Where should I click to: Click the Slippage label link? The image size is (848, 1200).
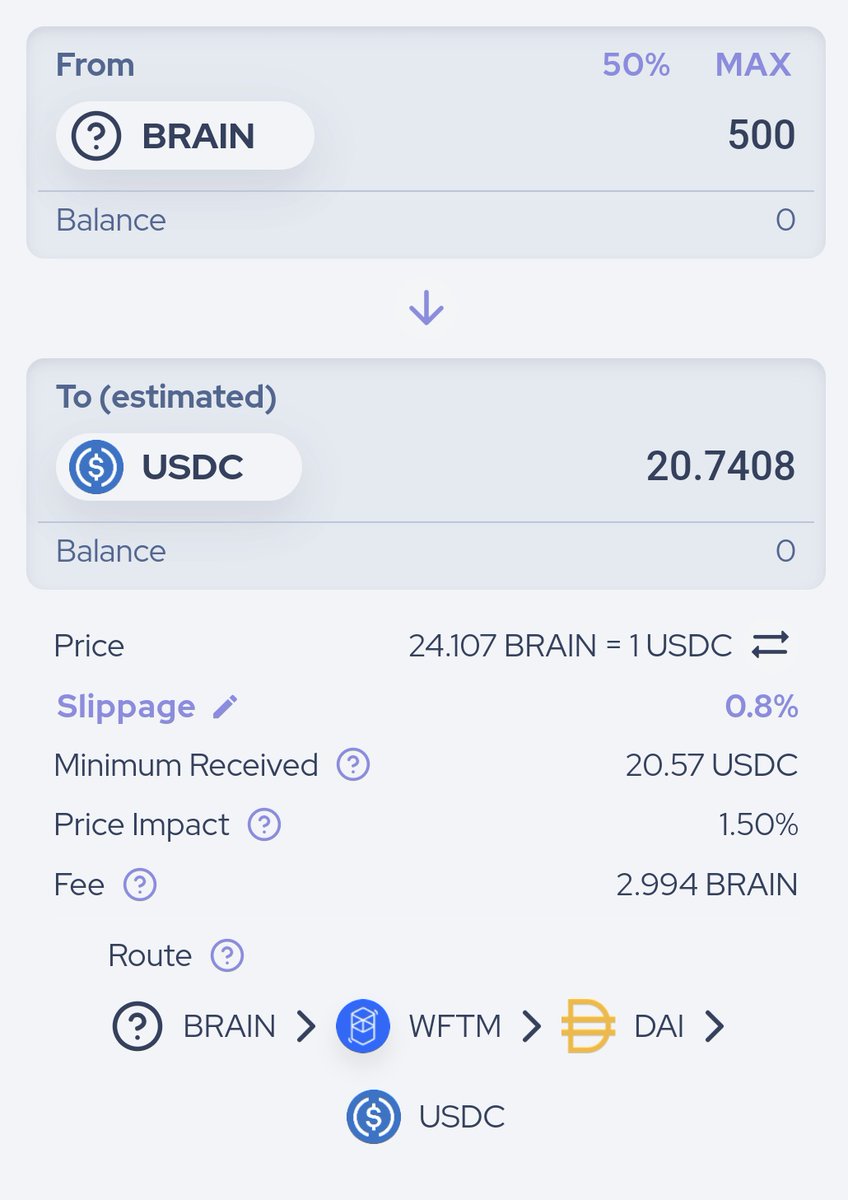pos(126,707)
